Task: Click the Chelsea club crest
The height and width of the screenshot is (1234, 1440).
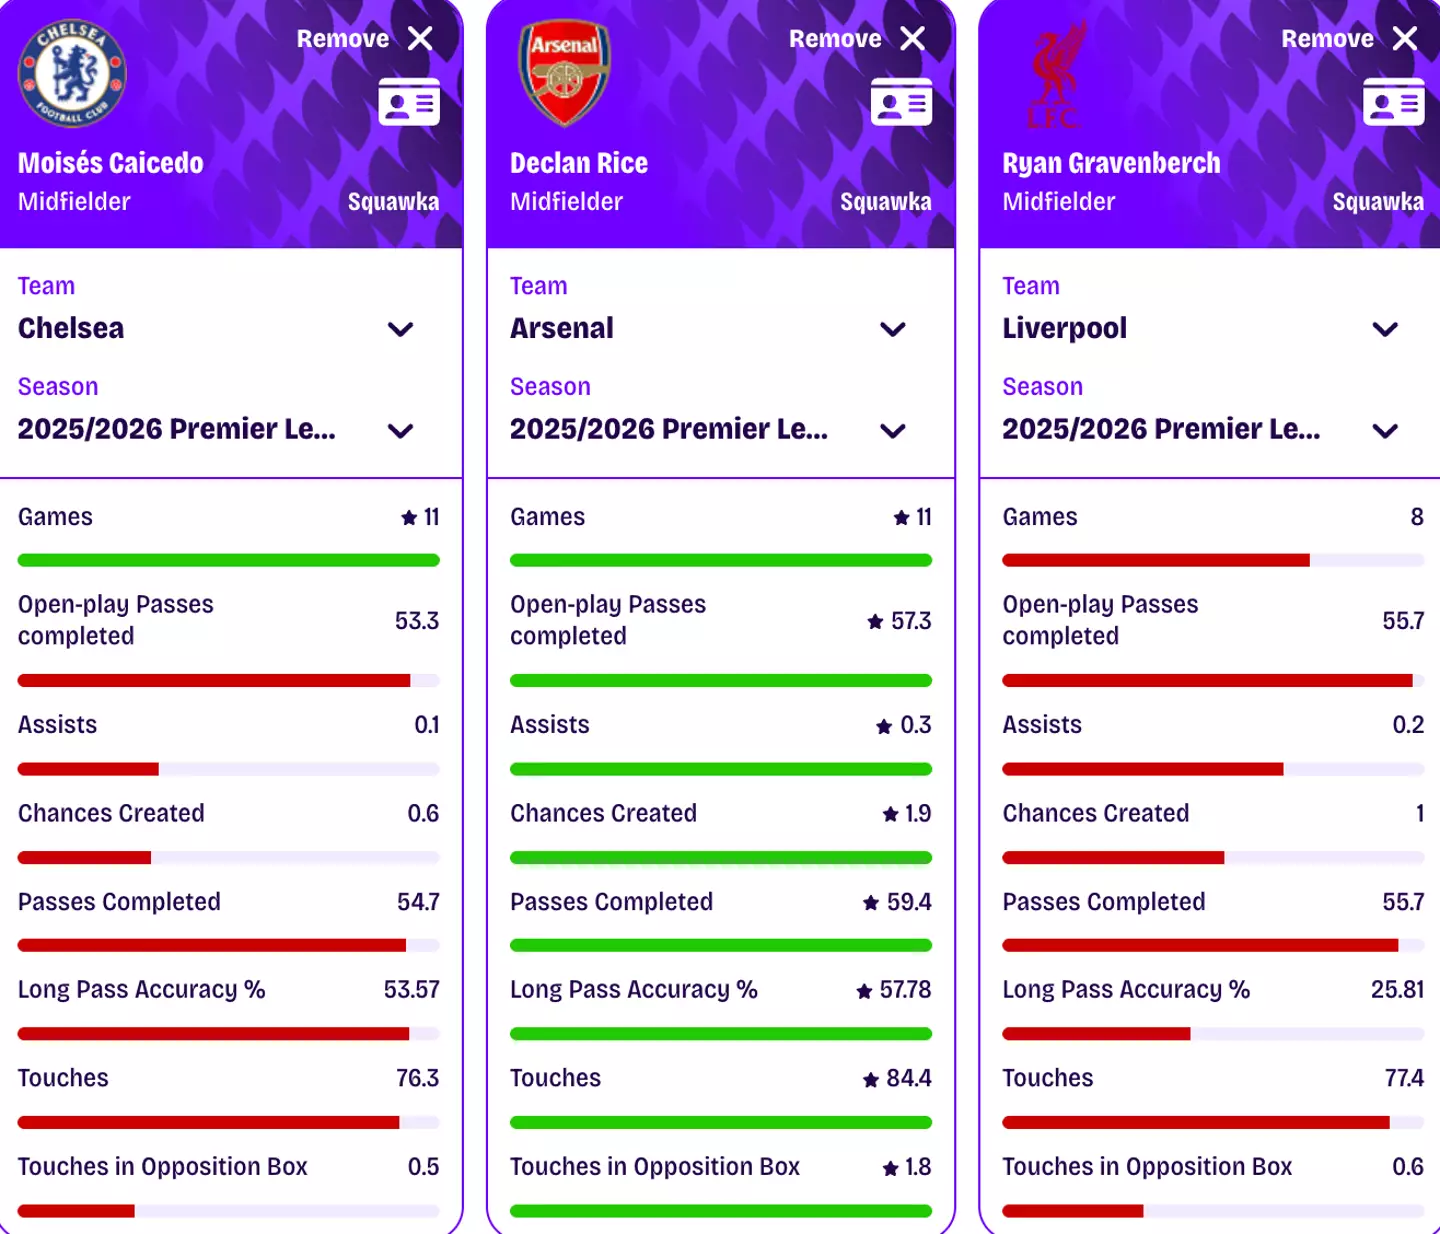Action: click(x=72, y=74)
